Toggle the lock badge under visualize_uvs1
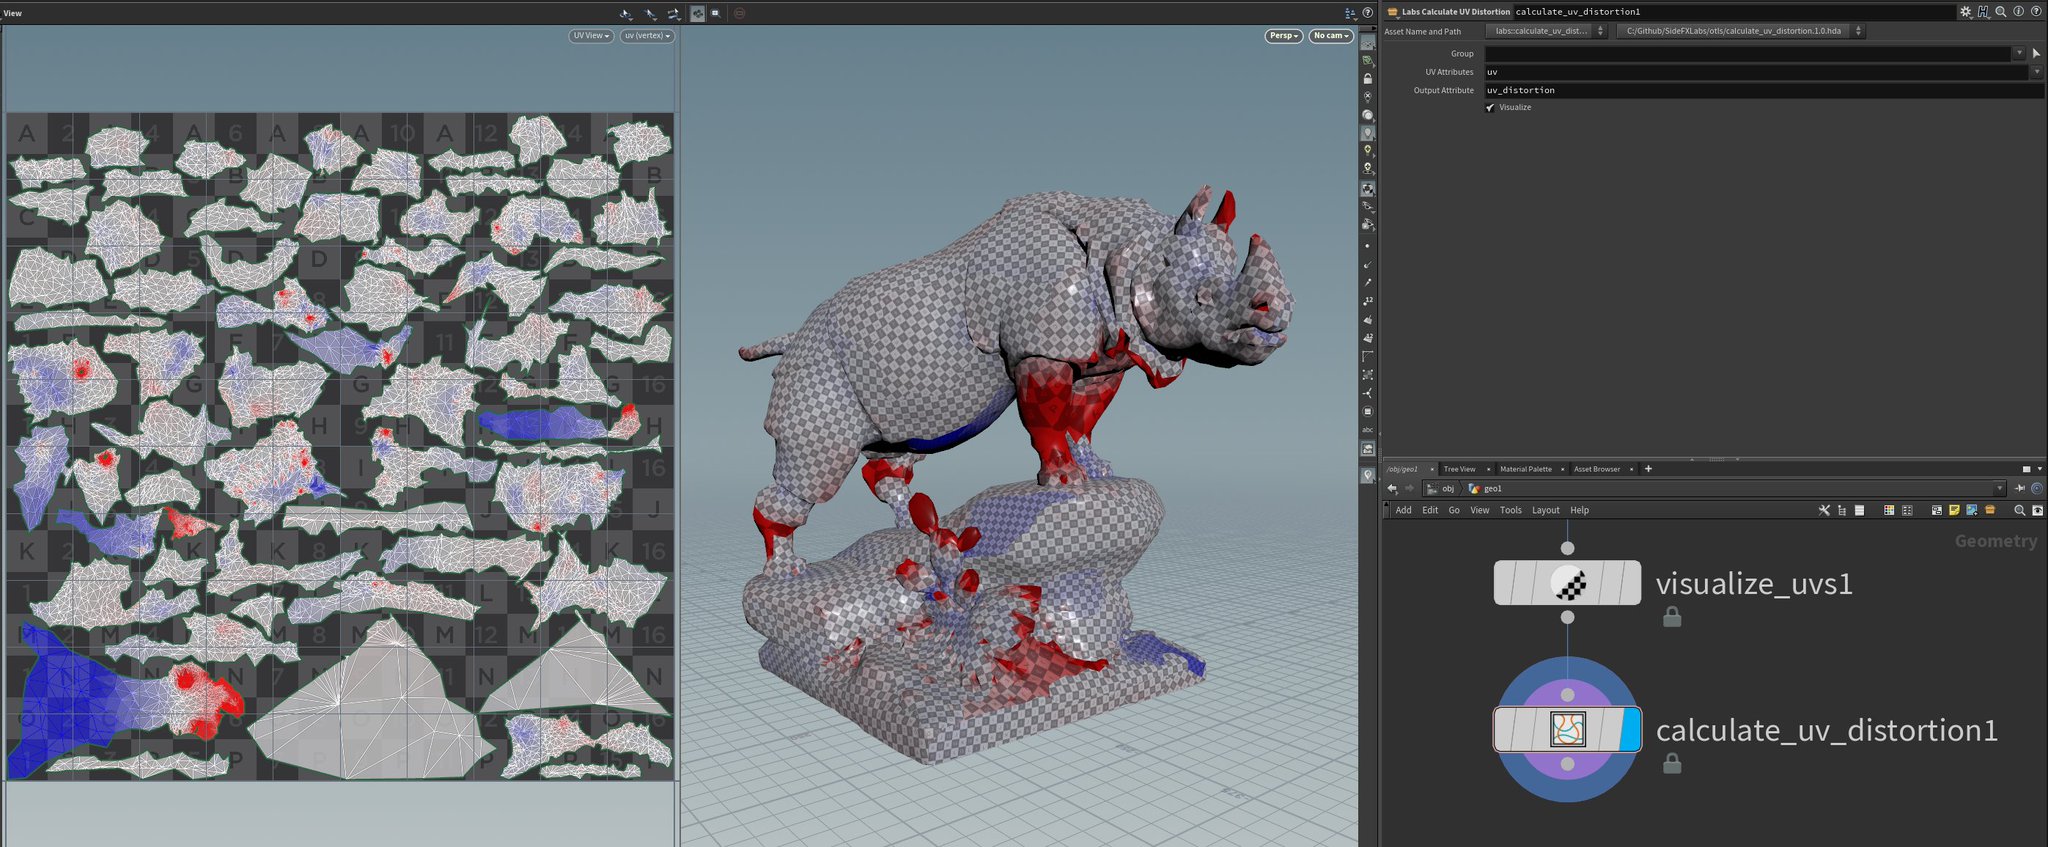 pyautogui.click(x=1672, y=617)
